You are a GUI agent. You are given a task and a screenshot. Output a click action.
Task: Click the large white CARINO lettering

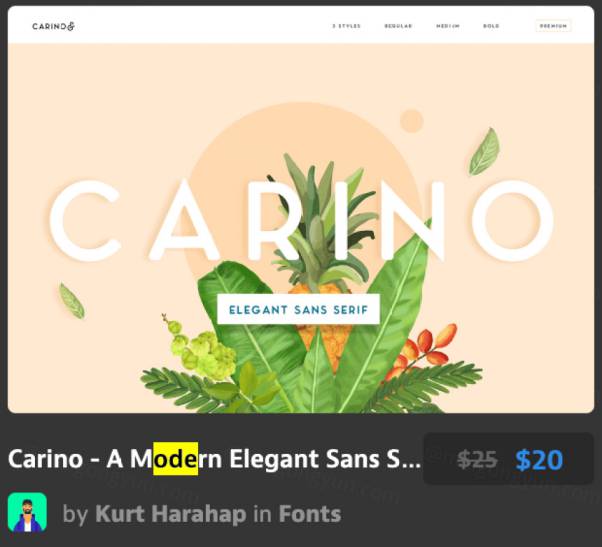(x=301, y=221)
